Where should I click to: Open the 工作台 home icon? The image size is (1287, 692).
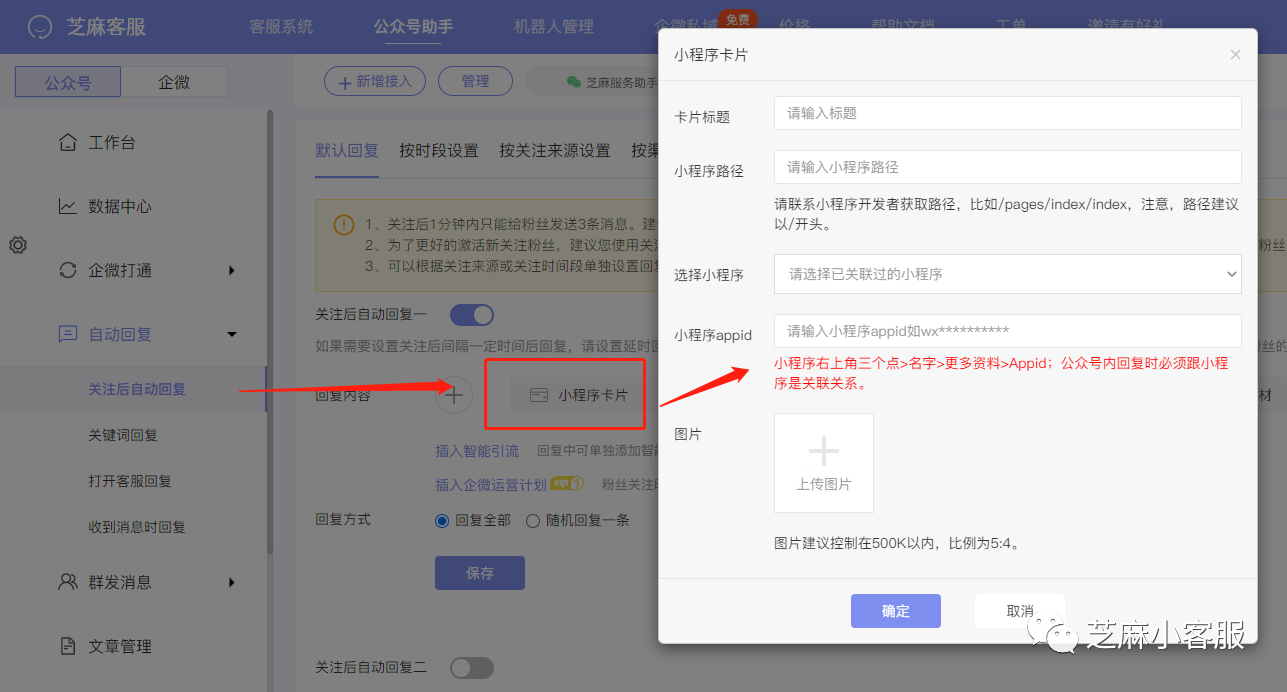(67, 142)
